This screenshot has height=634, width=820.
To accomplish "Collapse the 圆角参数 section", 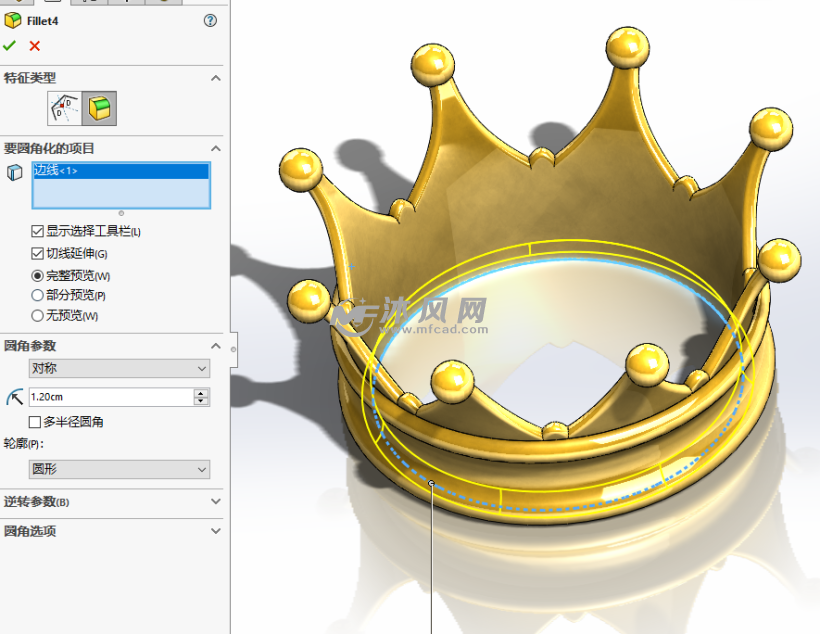I will tap(215, 346).
